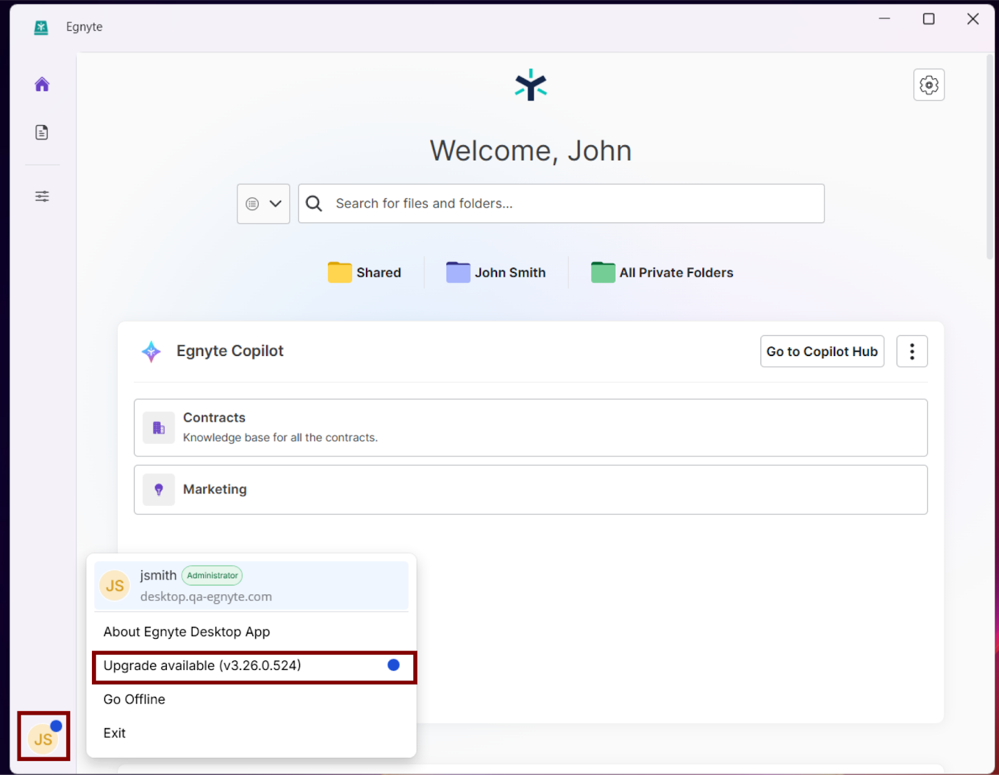Click the desktop.qa-egnyte.com domain text
This screenshot has width=999, height=775.
pos(206,597)
